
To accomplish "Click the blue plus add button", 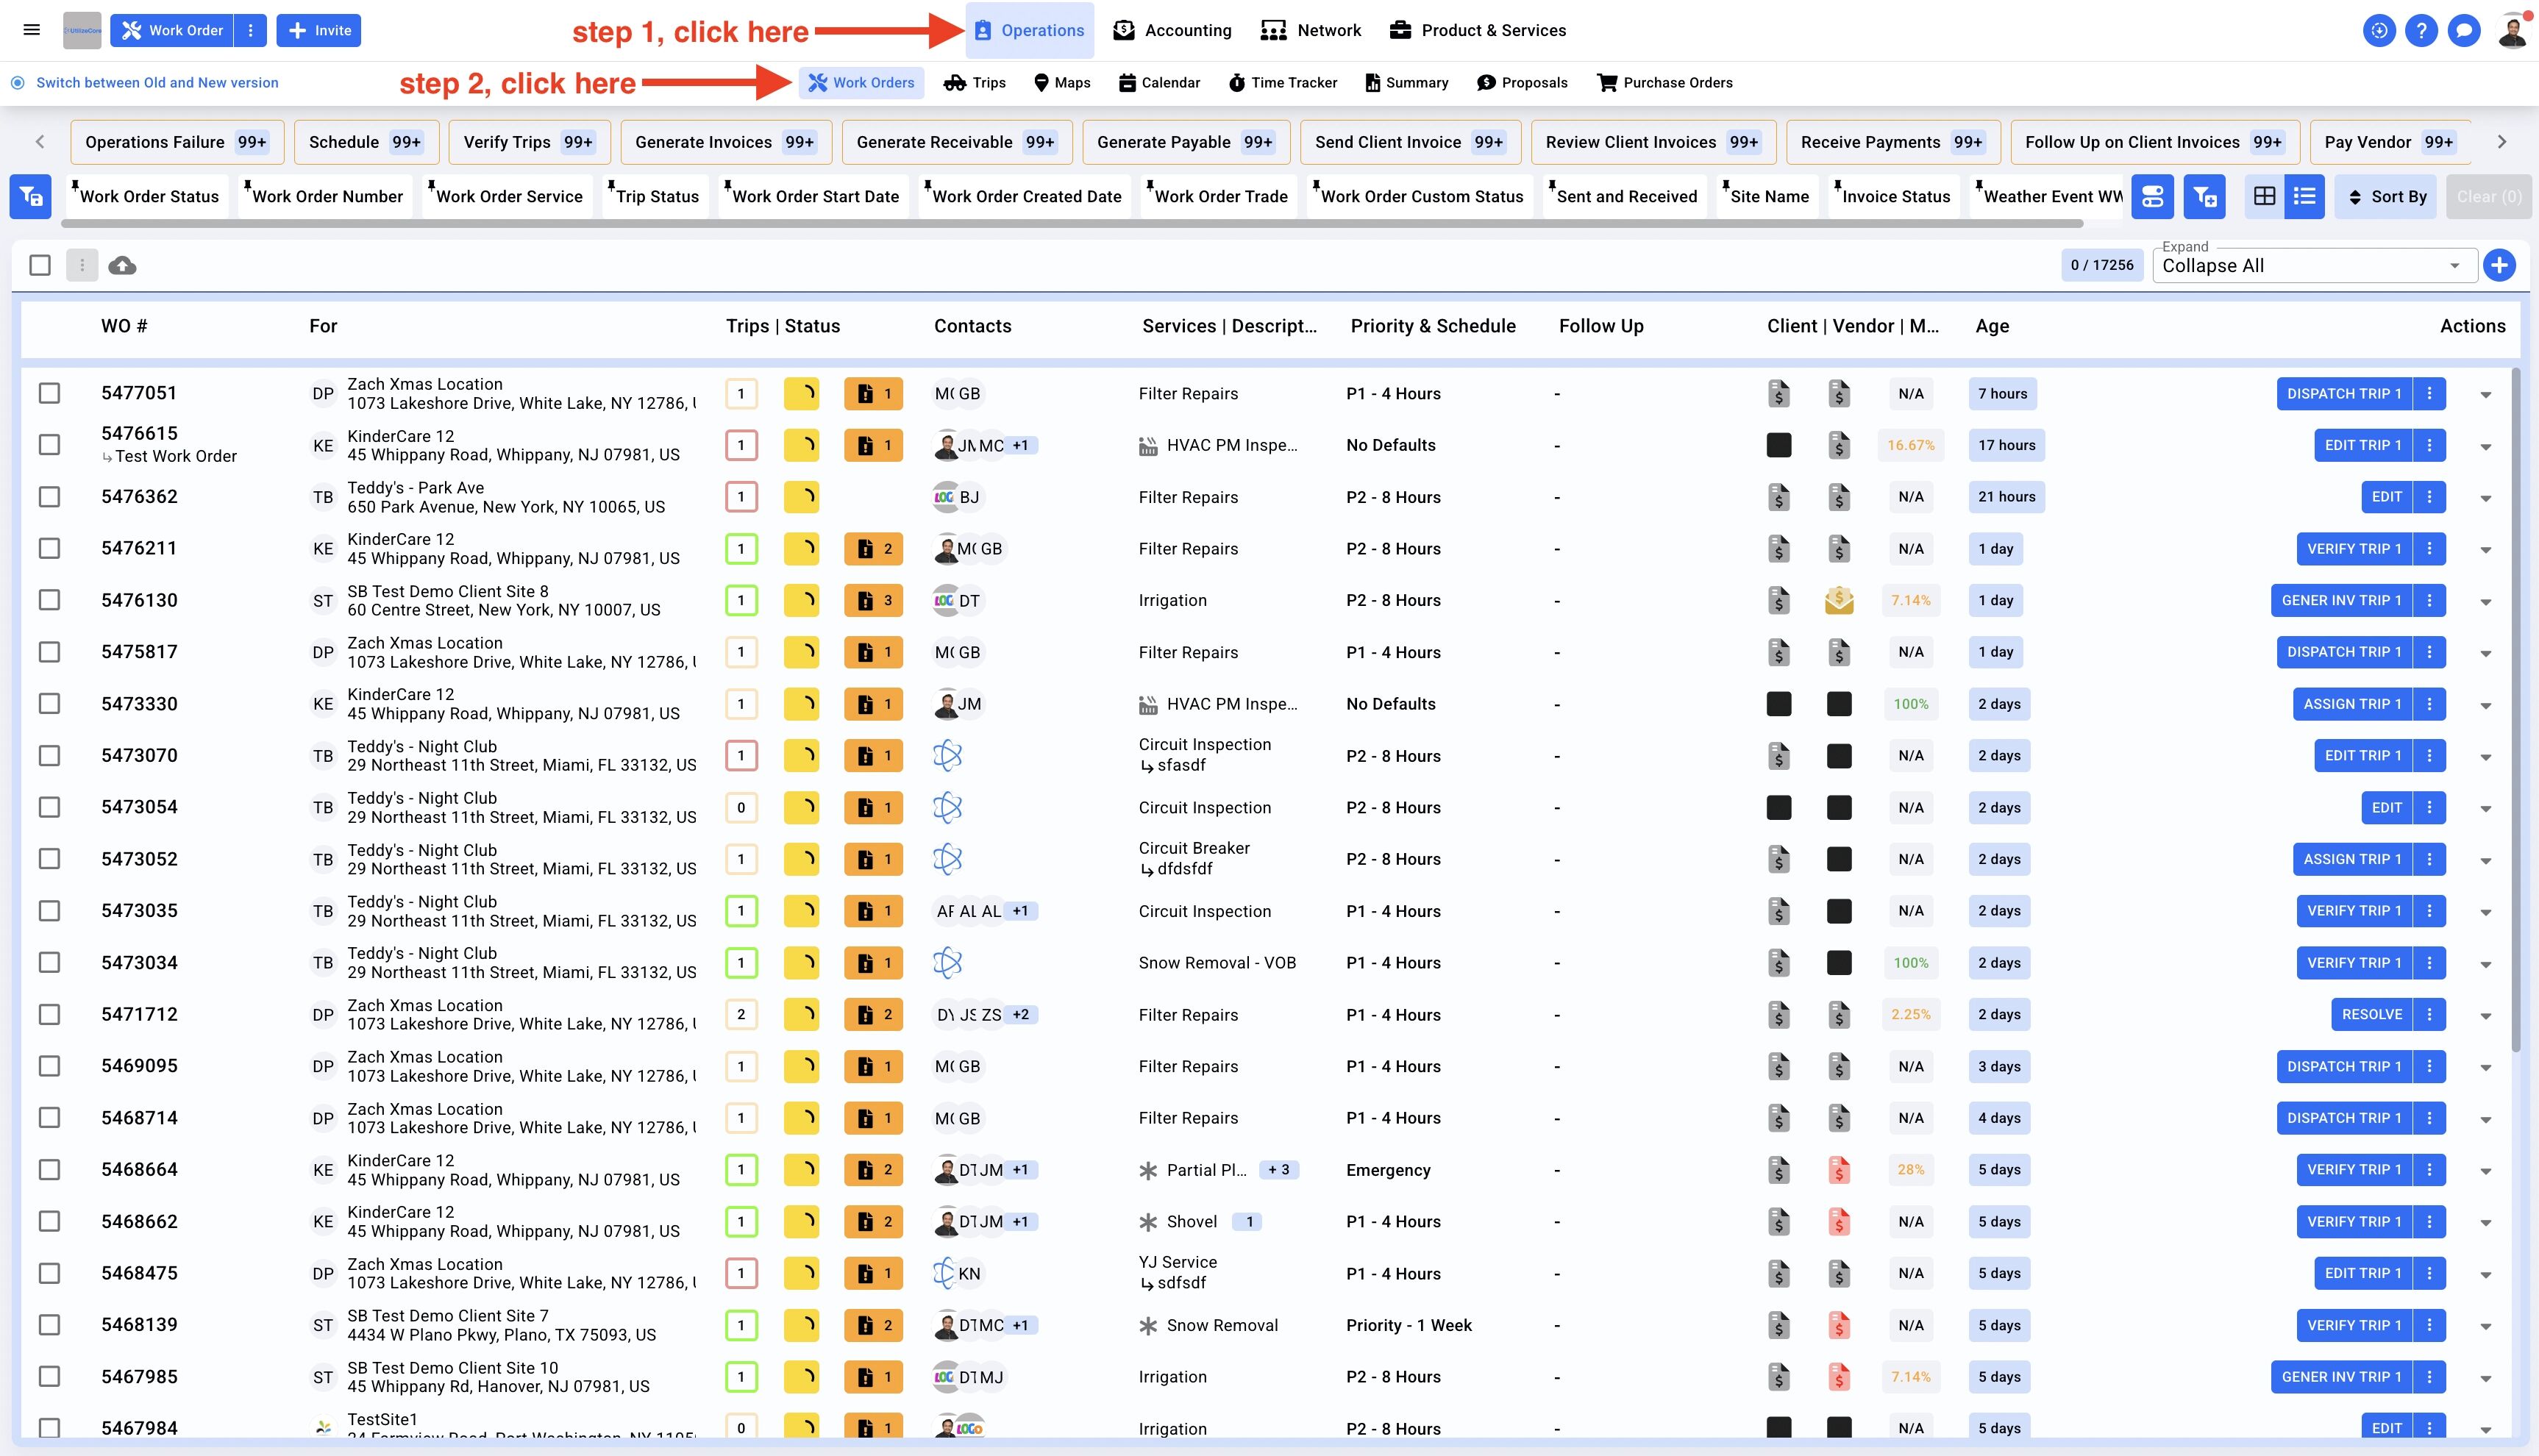I will (x=2499, y=265).
